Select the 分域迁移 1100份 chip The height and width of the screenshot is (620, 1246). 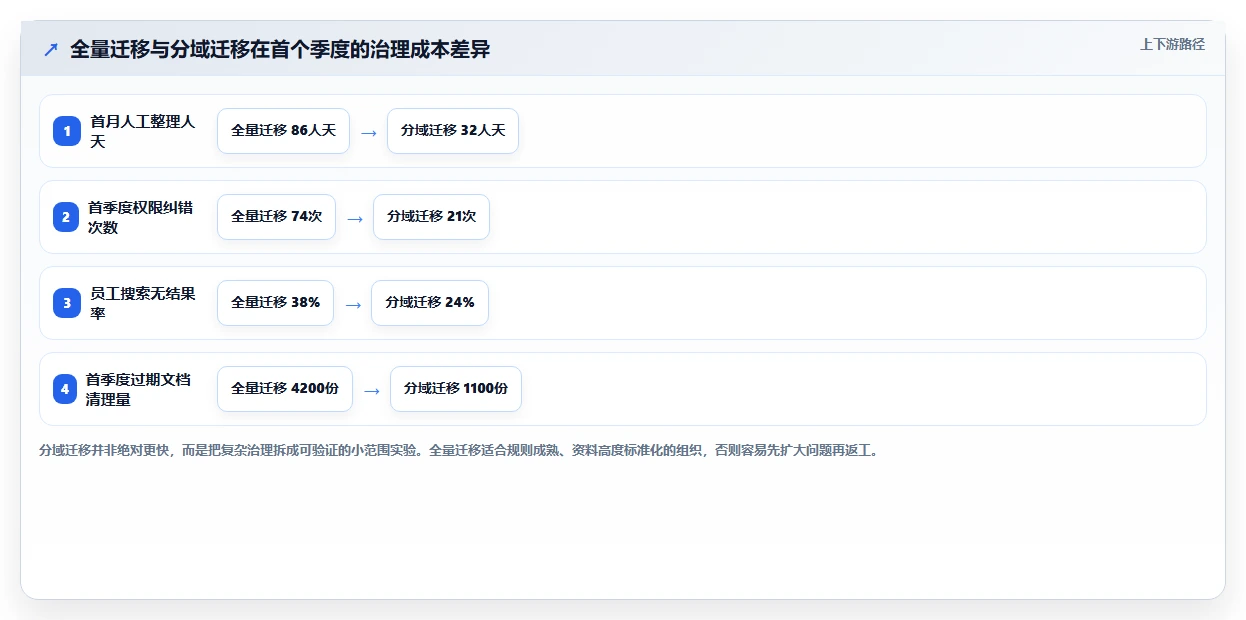point(456,389)
